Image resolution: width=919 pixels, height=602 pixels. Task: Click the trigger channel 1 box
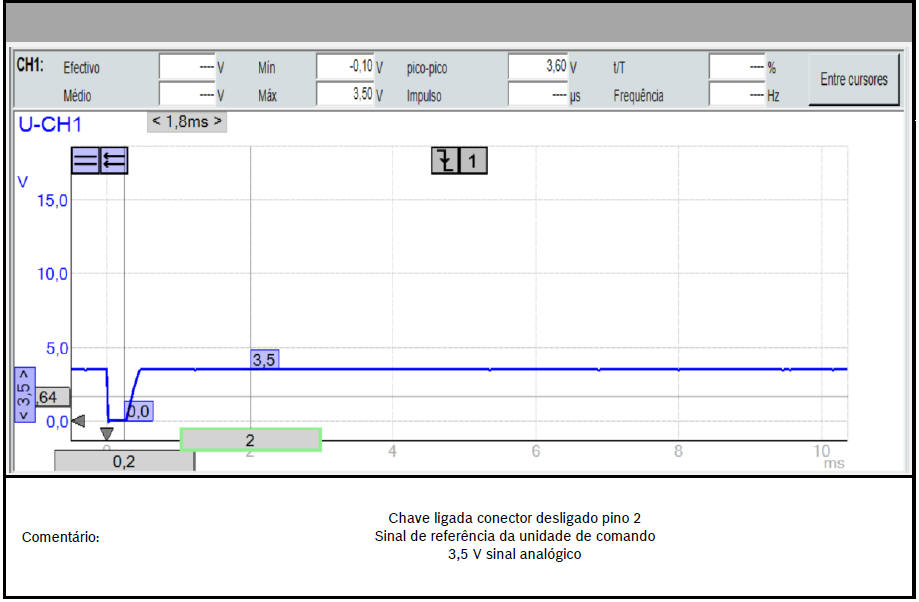tap(473, 160)
